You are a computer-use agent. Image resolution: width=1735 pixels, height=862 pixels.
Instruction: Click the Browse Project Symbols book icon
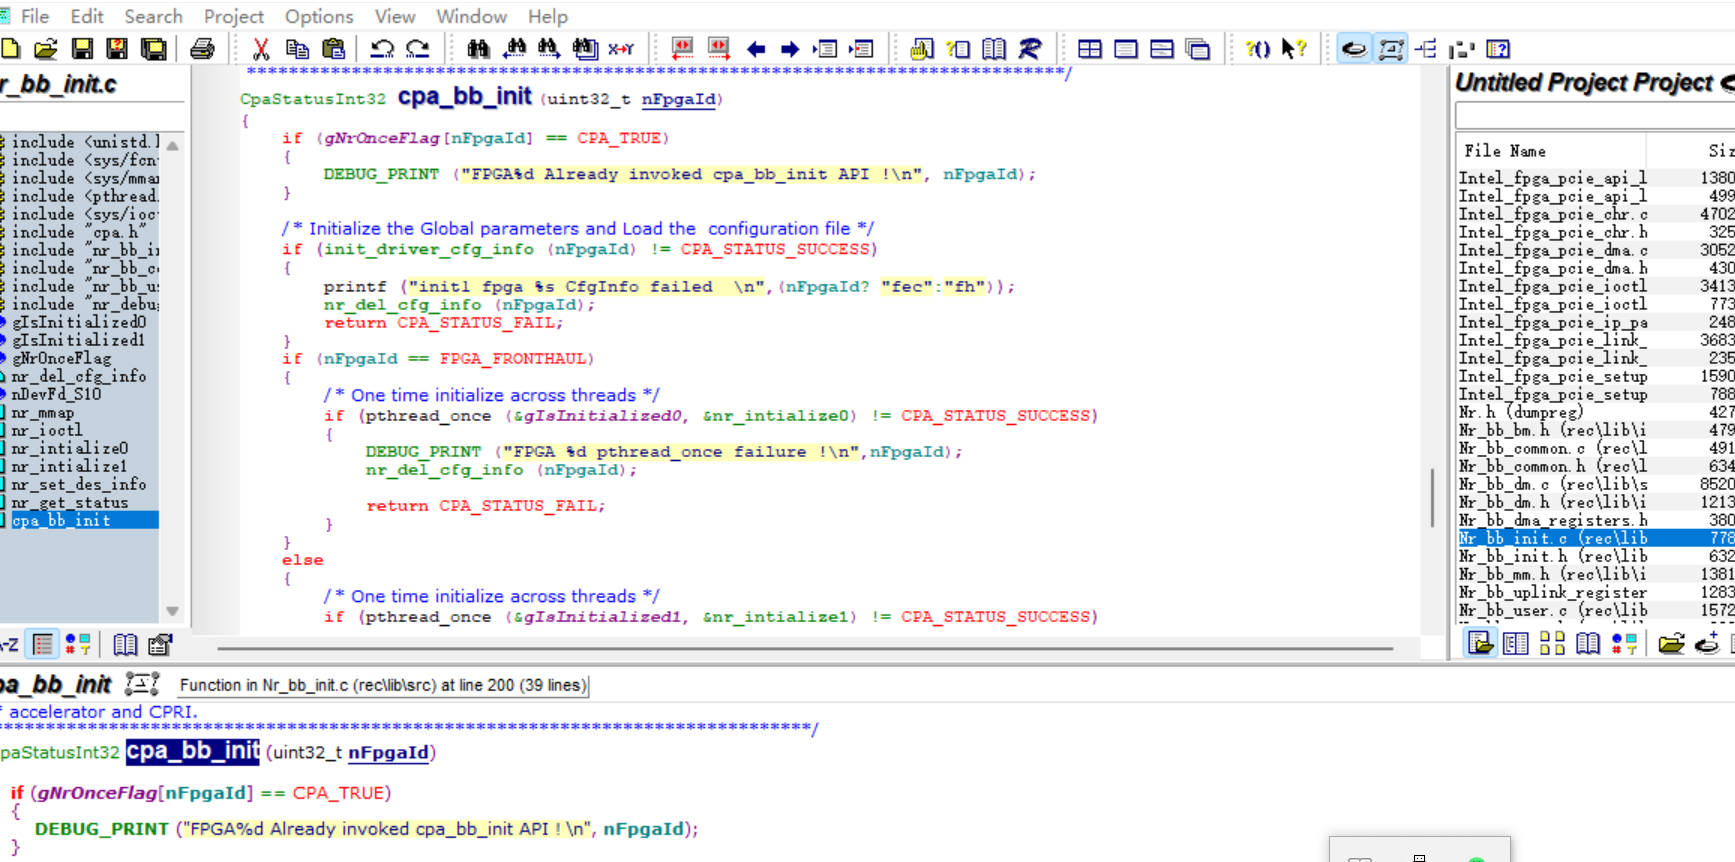[994, 48]
